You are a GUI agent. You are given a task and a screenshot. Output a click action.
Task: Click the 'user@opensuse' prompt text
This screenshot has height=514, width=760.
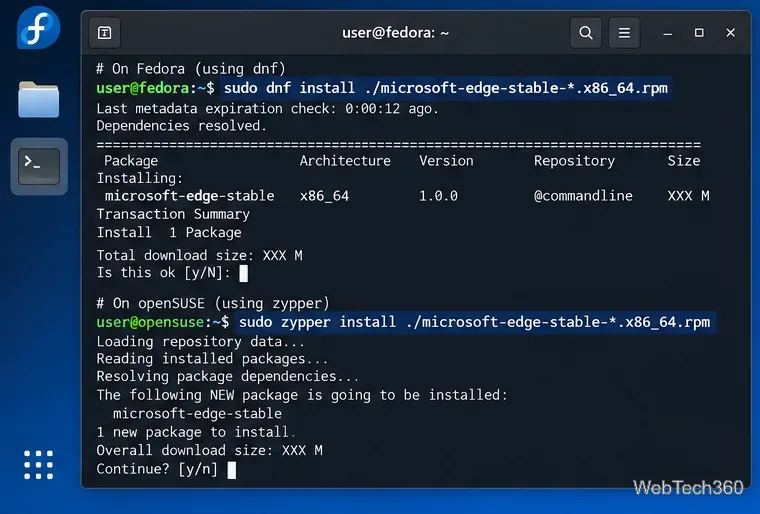(150, 322)
